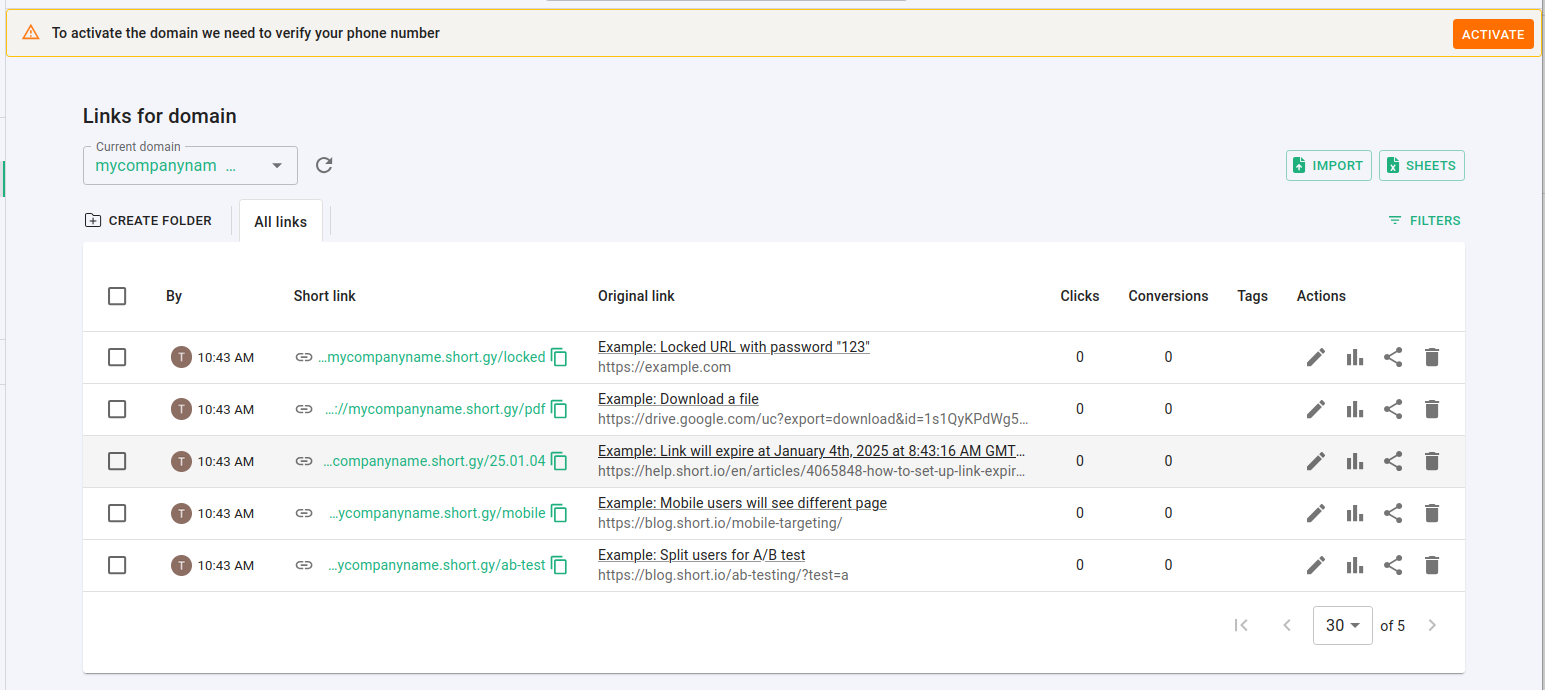The width and height of the screenshot is (1545, 690).
Task: Delete the Split users A/B test link
Action: coord(1432,565)
